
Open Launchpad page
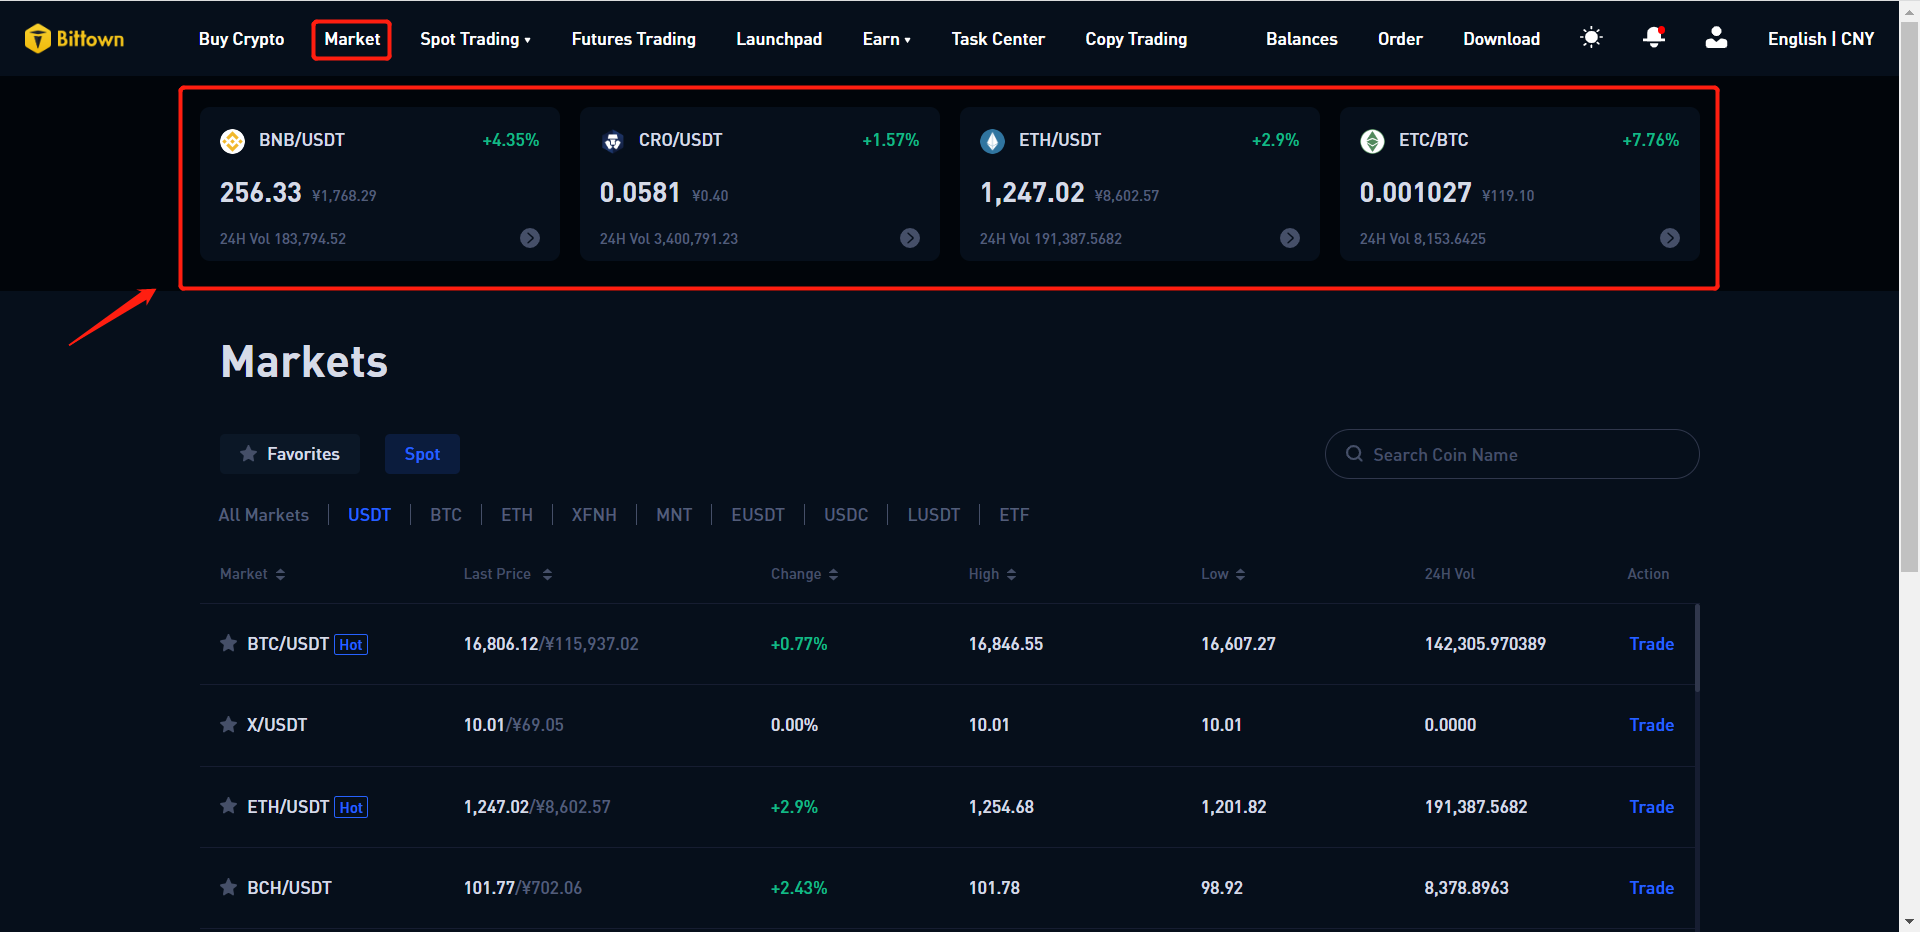point(779,39)
